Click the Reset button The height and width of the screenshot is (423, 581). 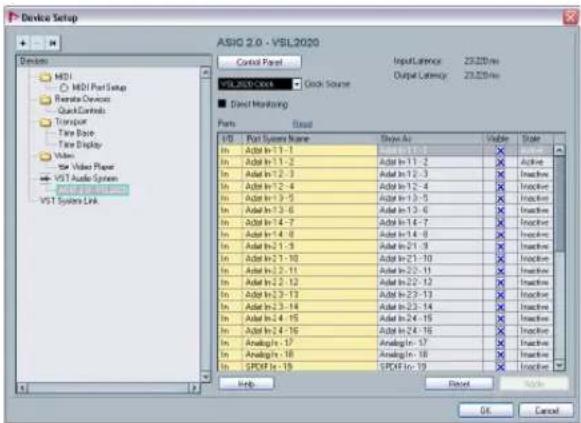point(459,384)
